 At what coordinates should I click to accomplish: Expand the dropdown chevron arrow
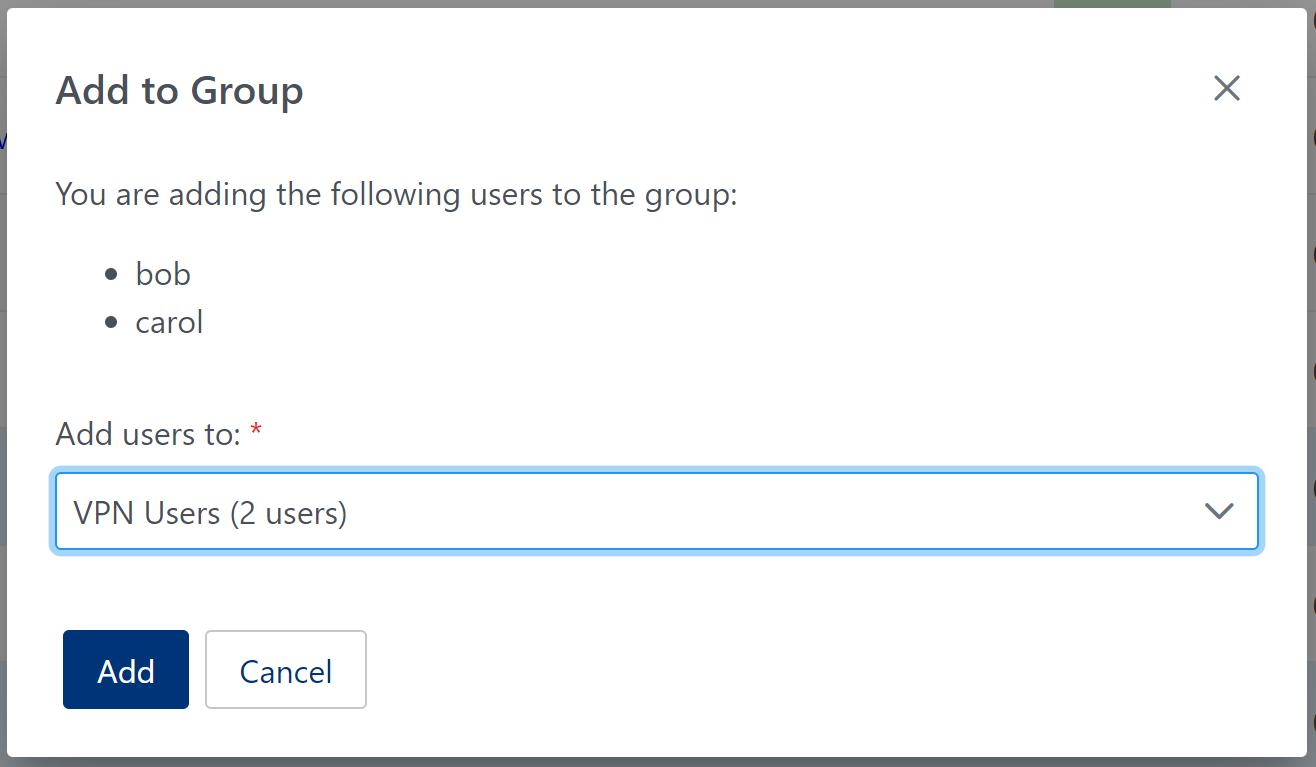[x=1218, y=511]
